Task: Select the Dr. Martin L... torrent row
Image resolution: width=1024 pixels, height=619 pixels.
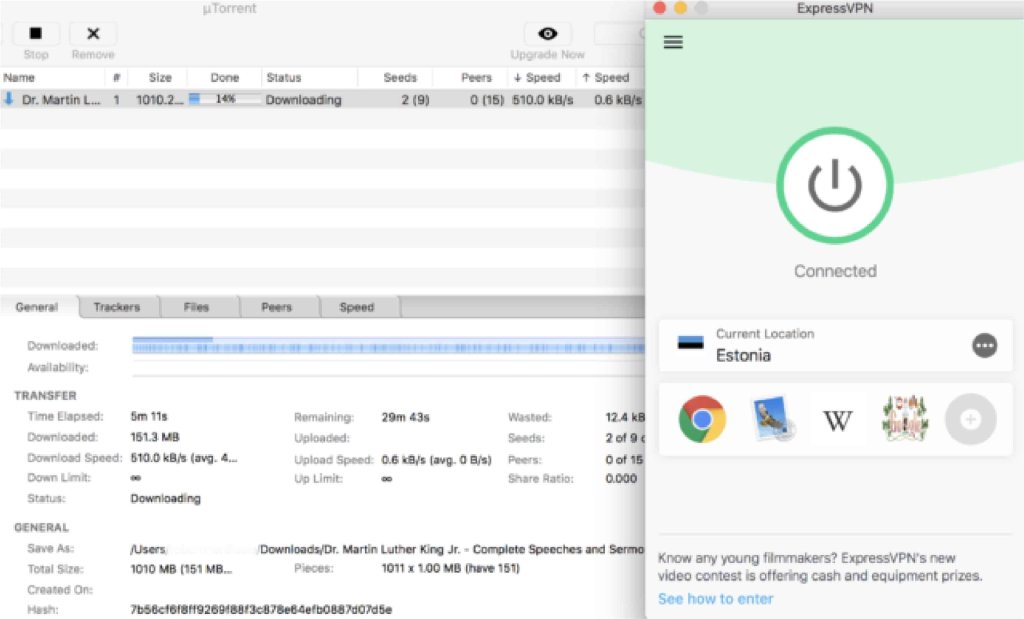Action: 60,100
